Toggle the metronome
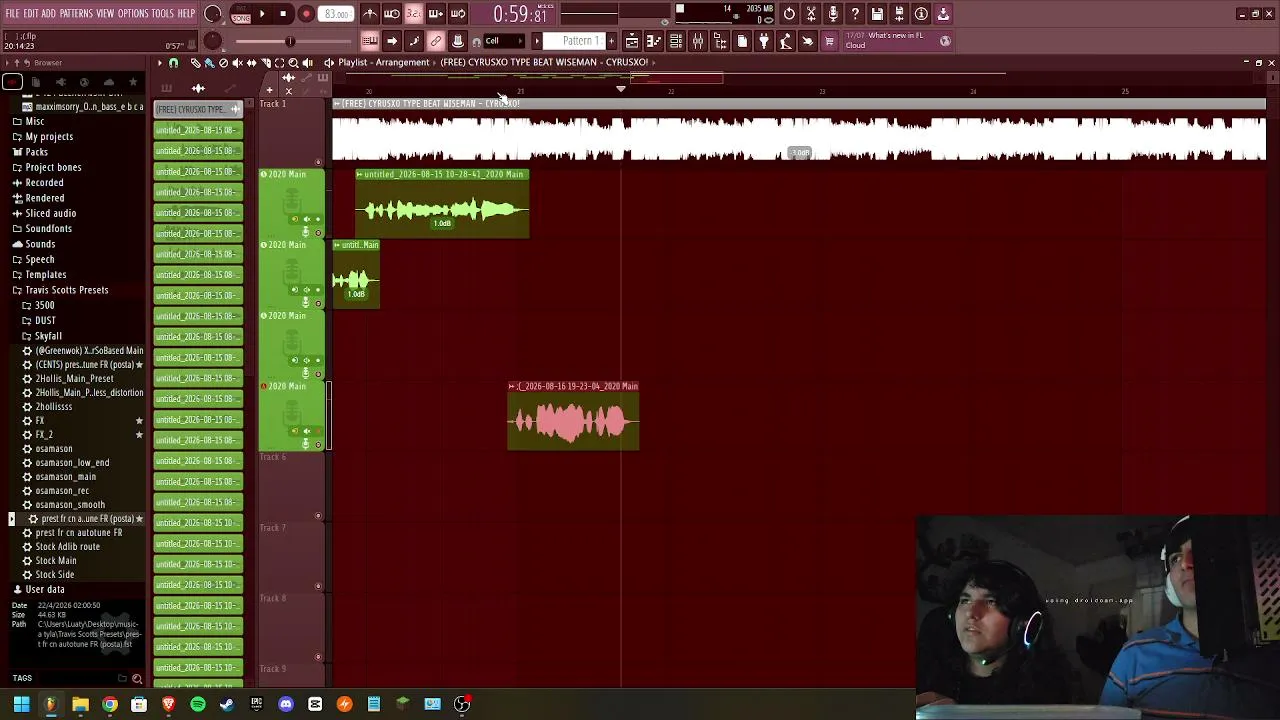This screenshot has width=1280, height=720. (370, 14)
